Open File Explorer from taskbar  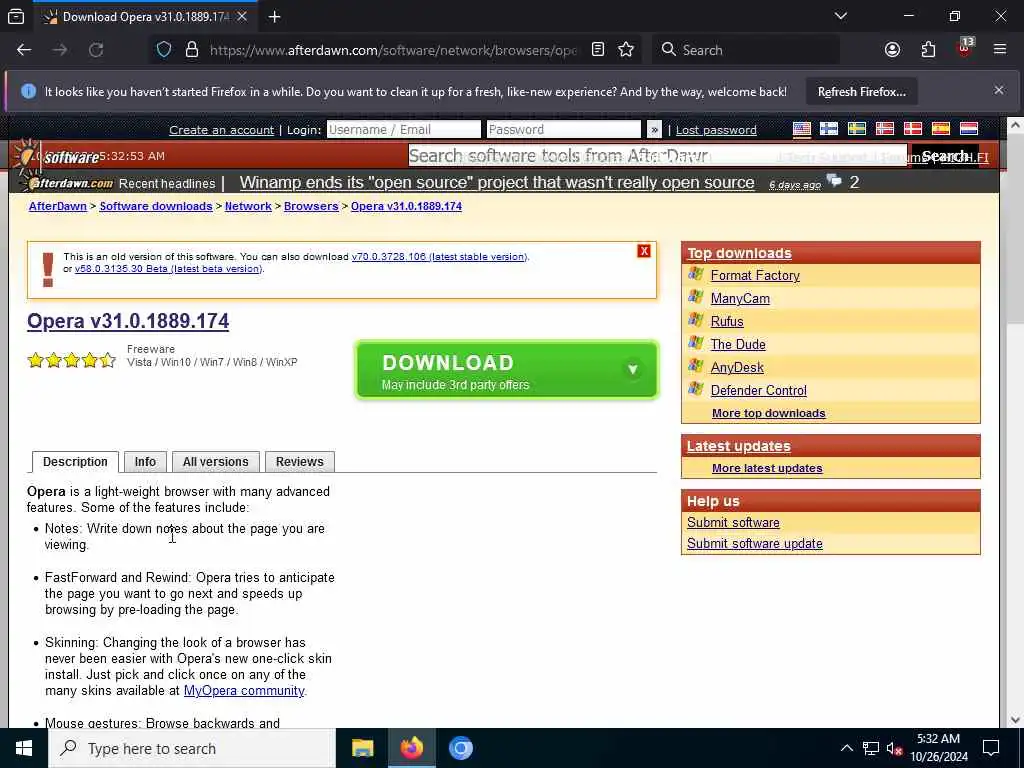click(362, 748)
